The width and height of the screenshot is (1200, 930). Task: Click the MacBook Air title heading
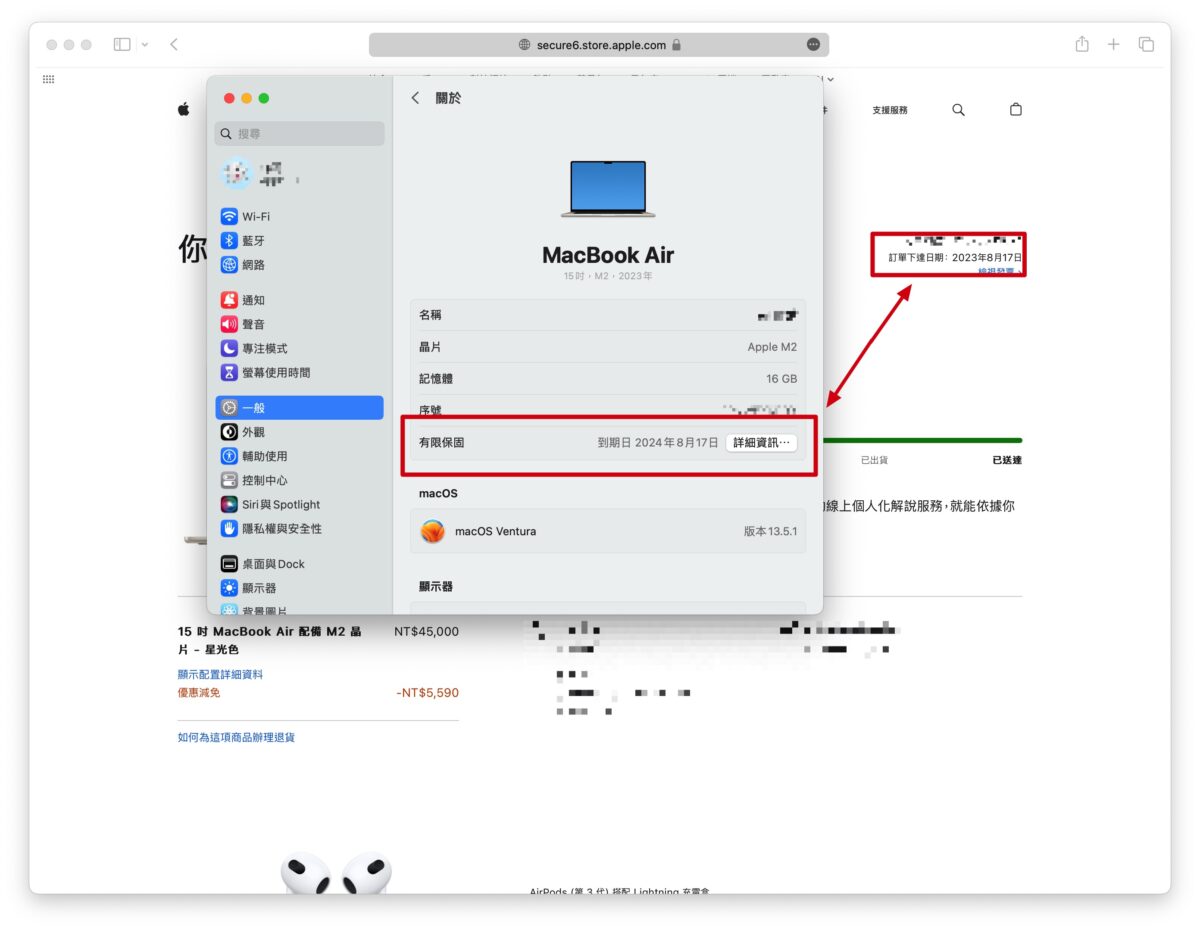tap(608, 254)
